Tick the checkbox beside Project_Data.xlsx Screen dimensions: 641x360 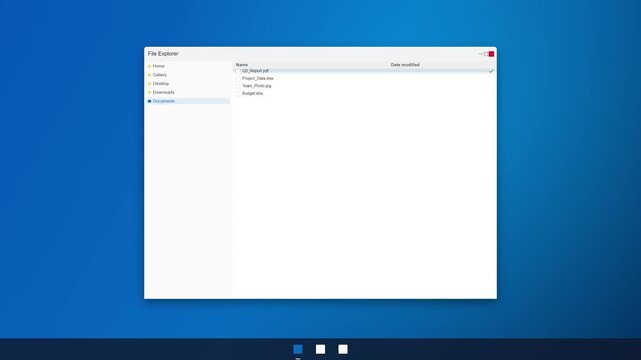click(238, 78)
